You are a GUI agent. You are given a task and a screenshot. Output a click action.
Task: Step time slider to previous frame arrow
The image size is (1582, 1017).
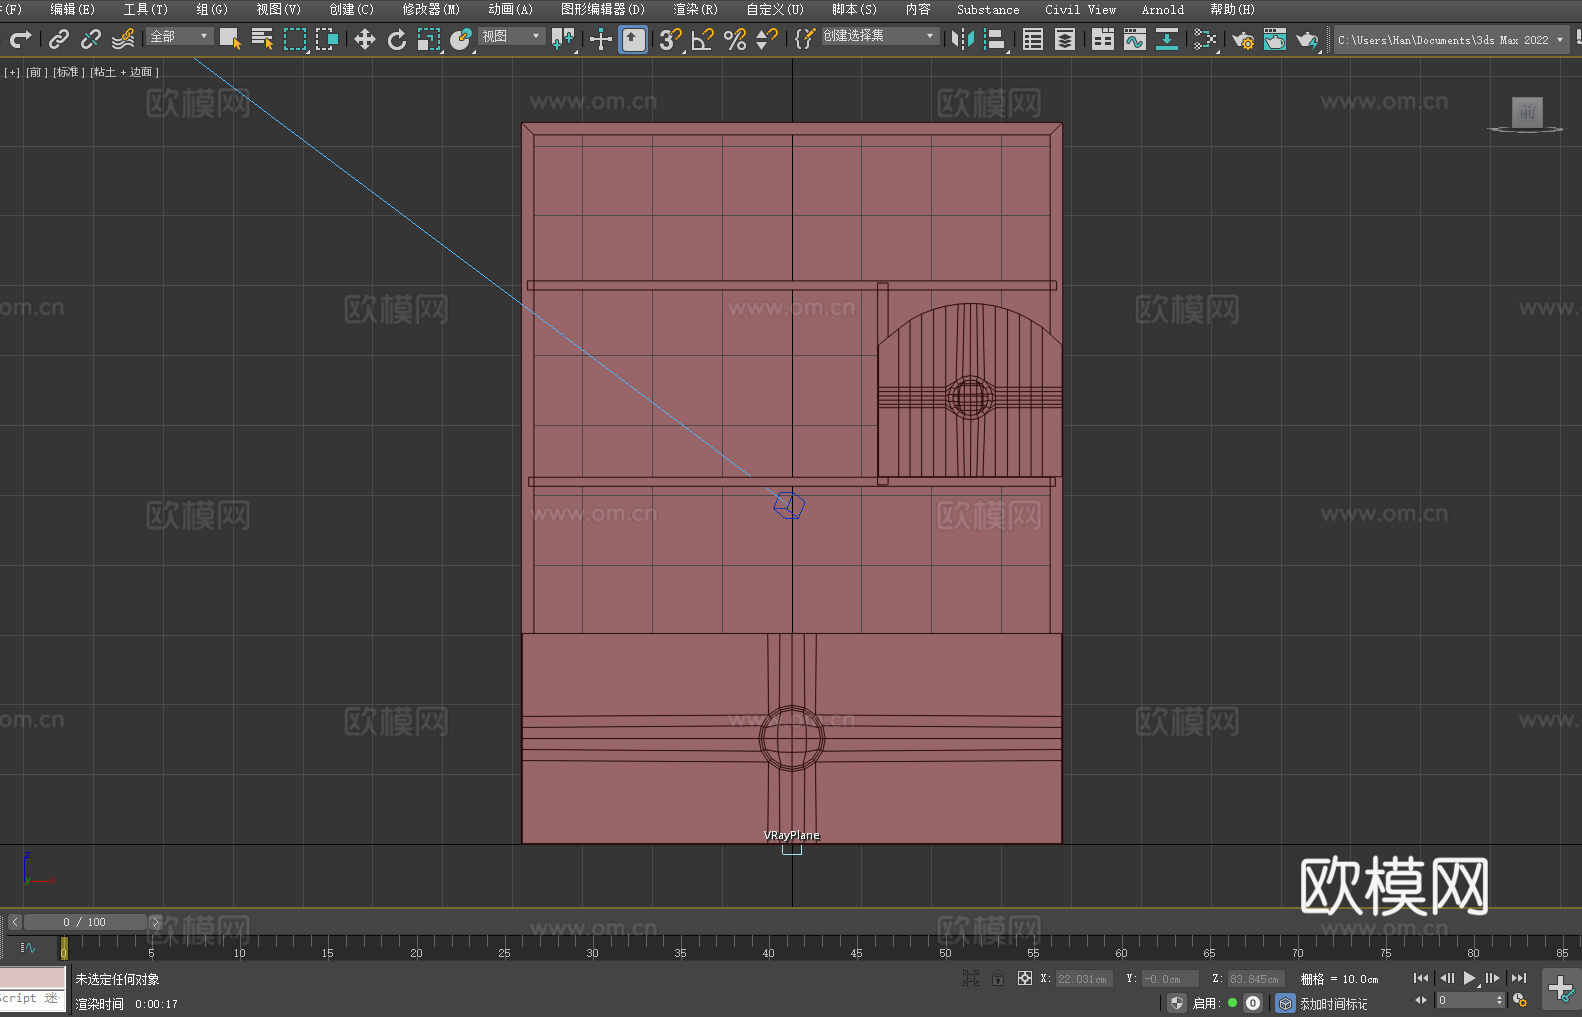pyautogui.click(x=14, y=922)
